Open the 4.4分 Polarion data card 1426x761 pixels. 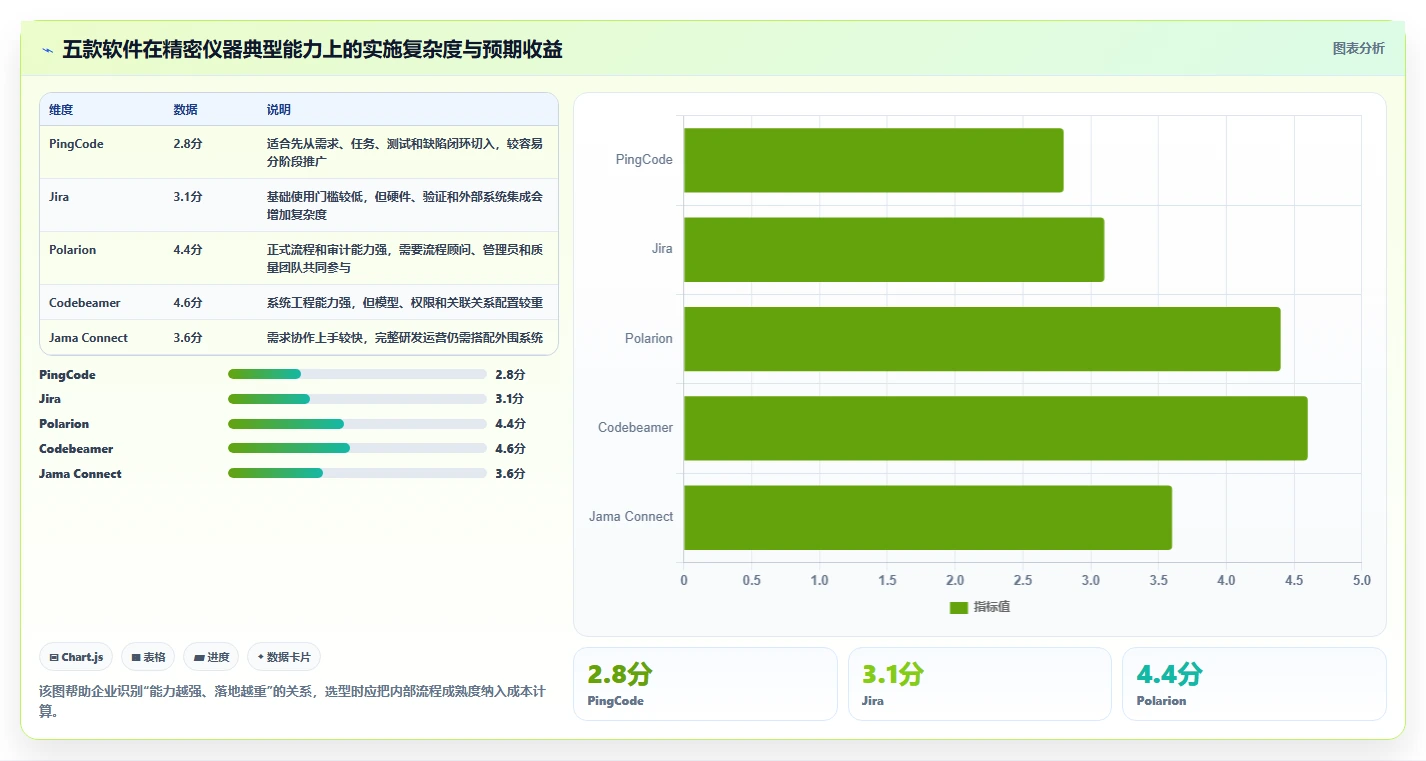[1254, 684]
